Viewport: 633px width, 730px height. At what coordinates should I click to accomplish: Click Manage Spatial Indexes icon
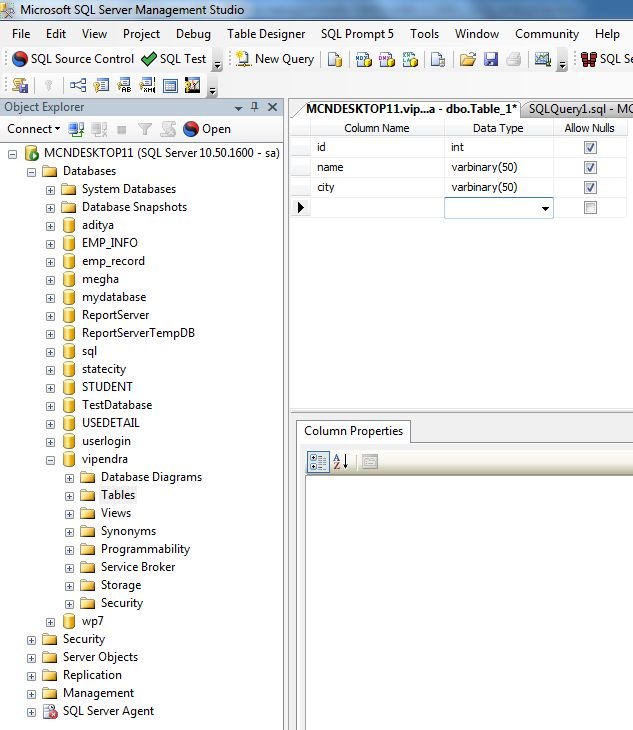tap(192, 86)
